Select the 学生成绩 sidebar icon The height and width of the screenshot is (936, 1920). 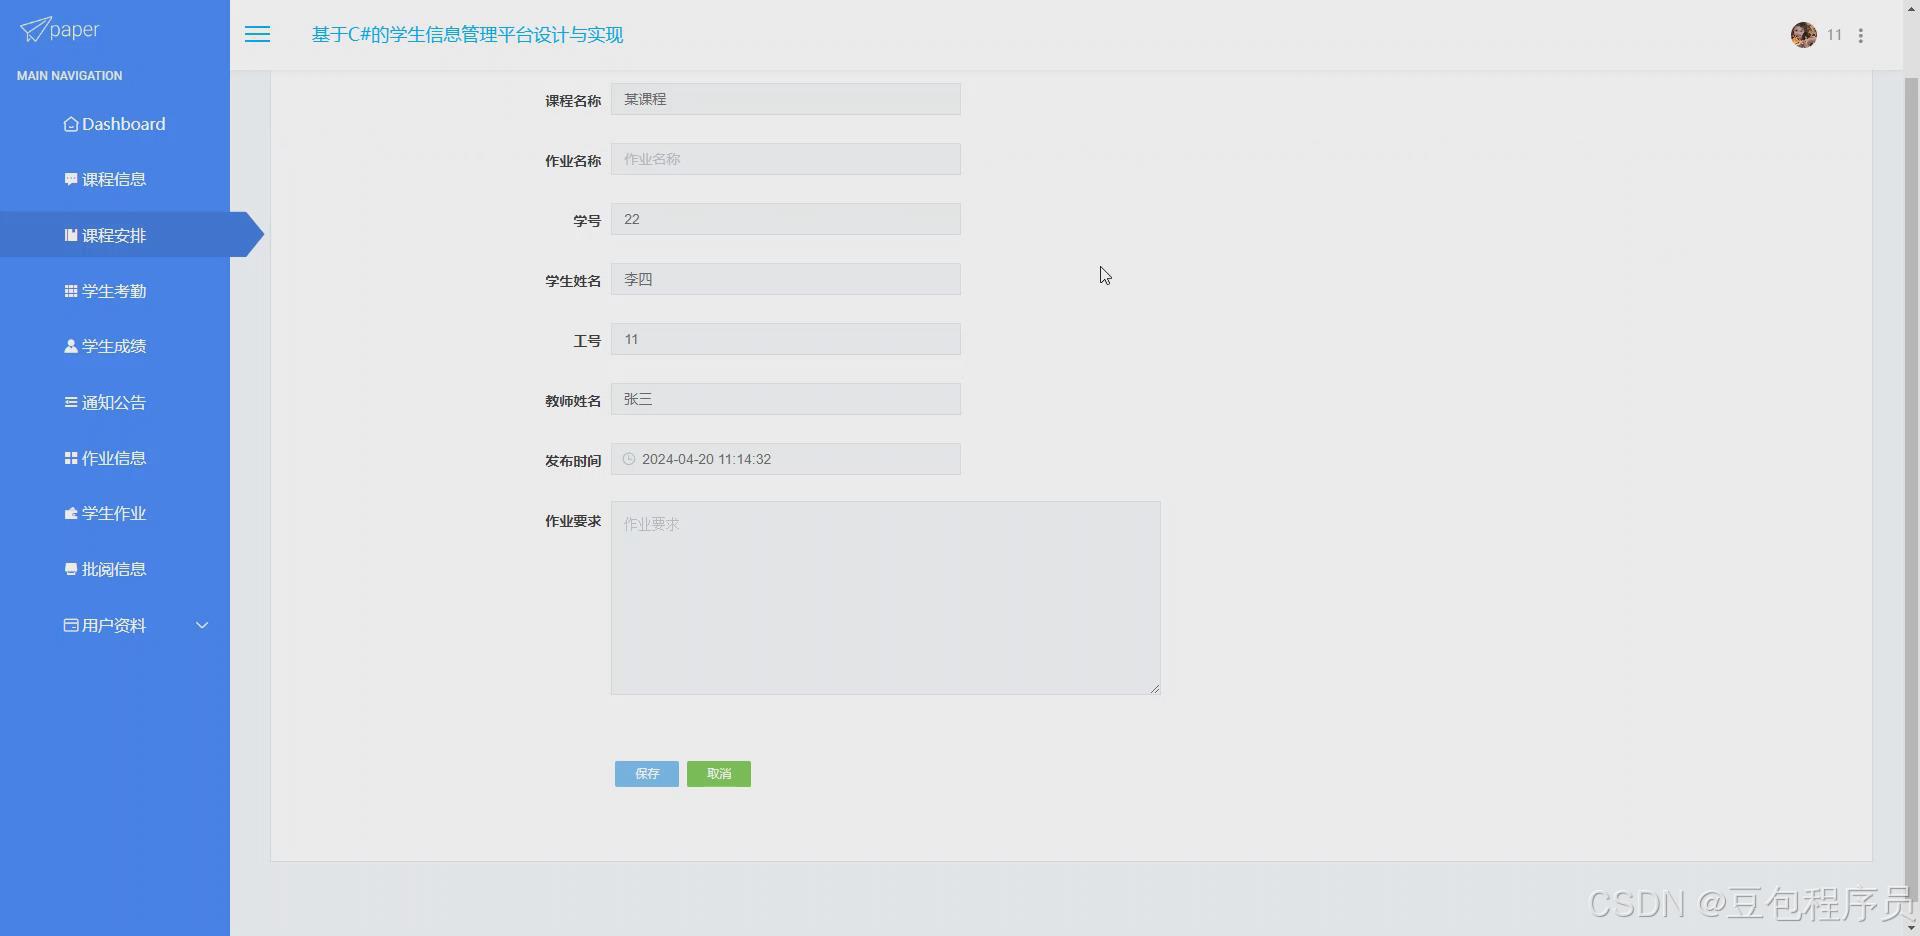69,346
